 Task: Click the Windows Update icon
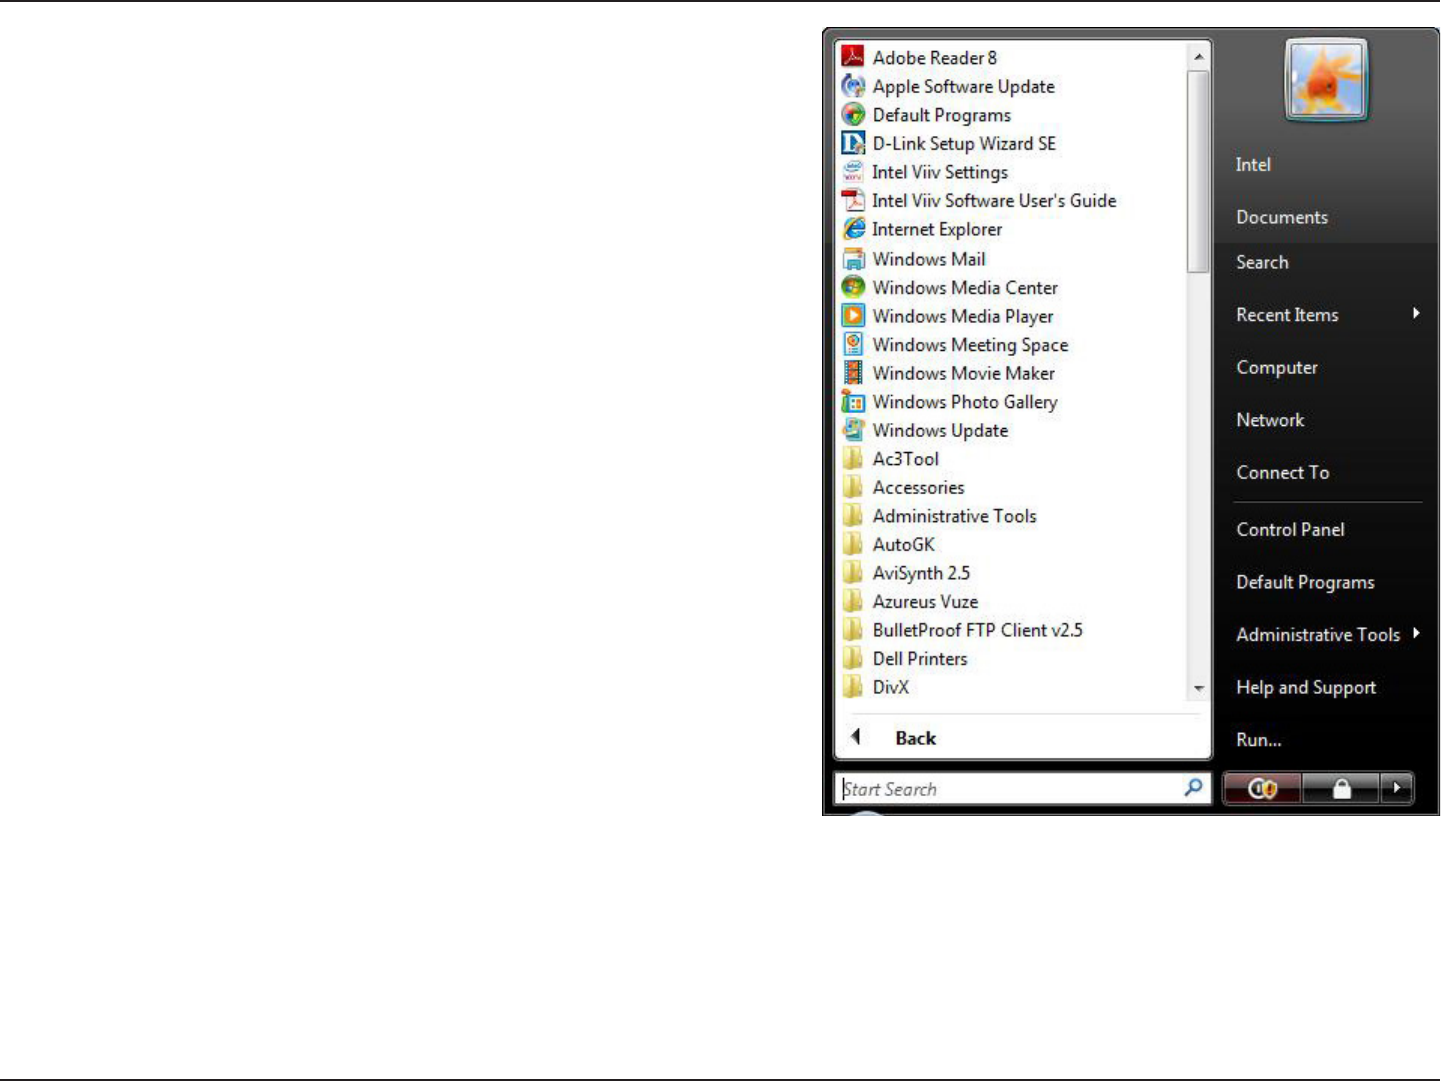click(x=853, y=430)
